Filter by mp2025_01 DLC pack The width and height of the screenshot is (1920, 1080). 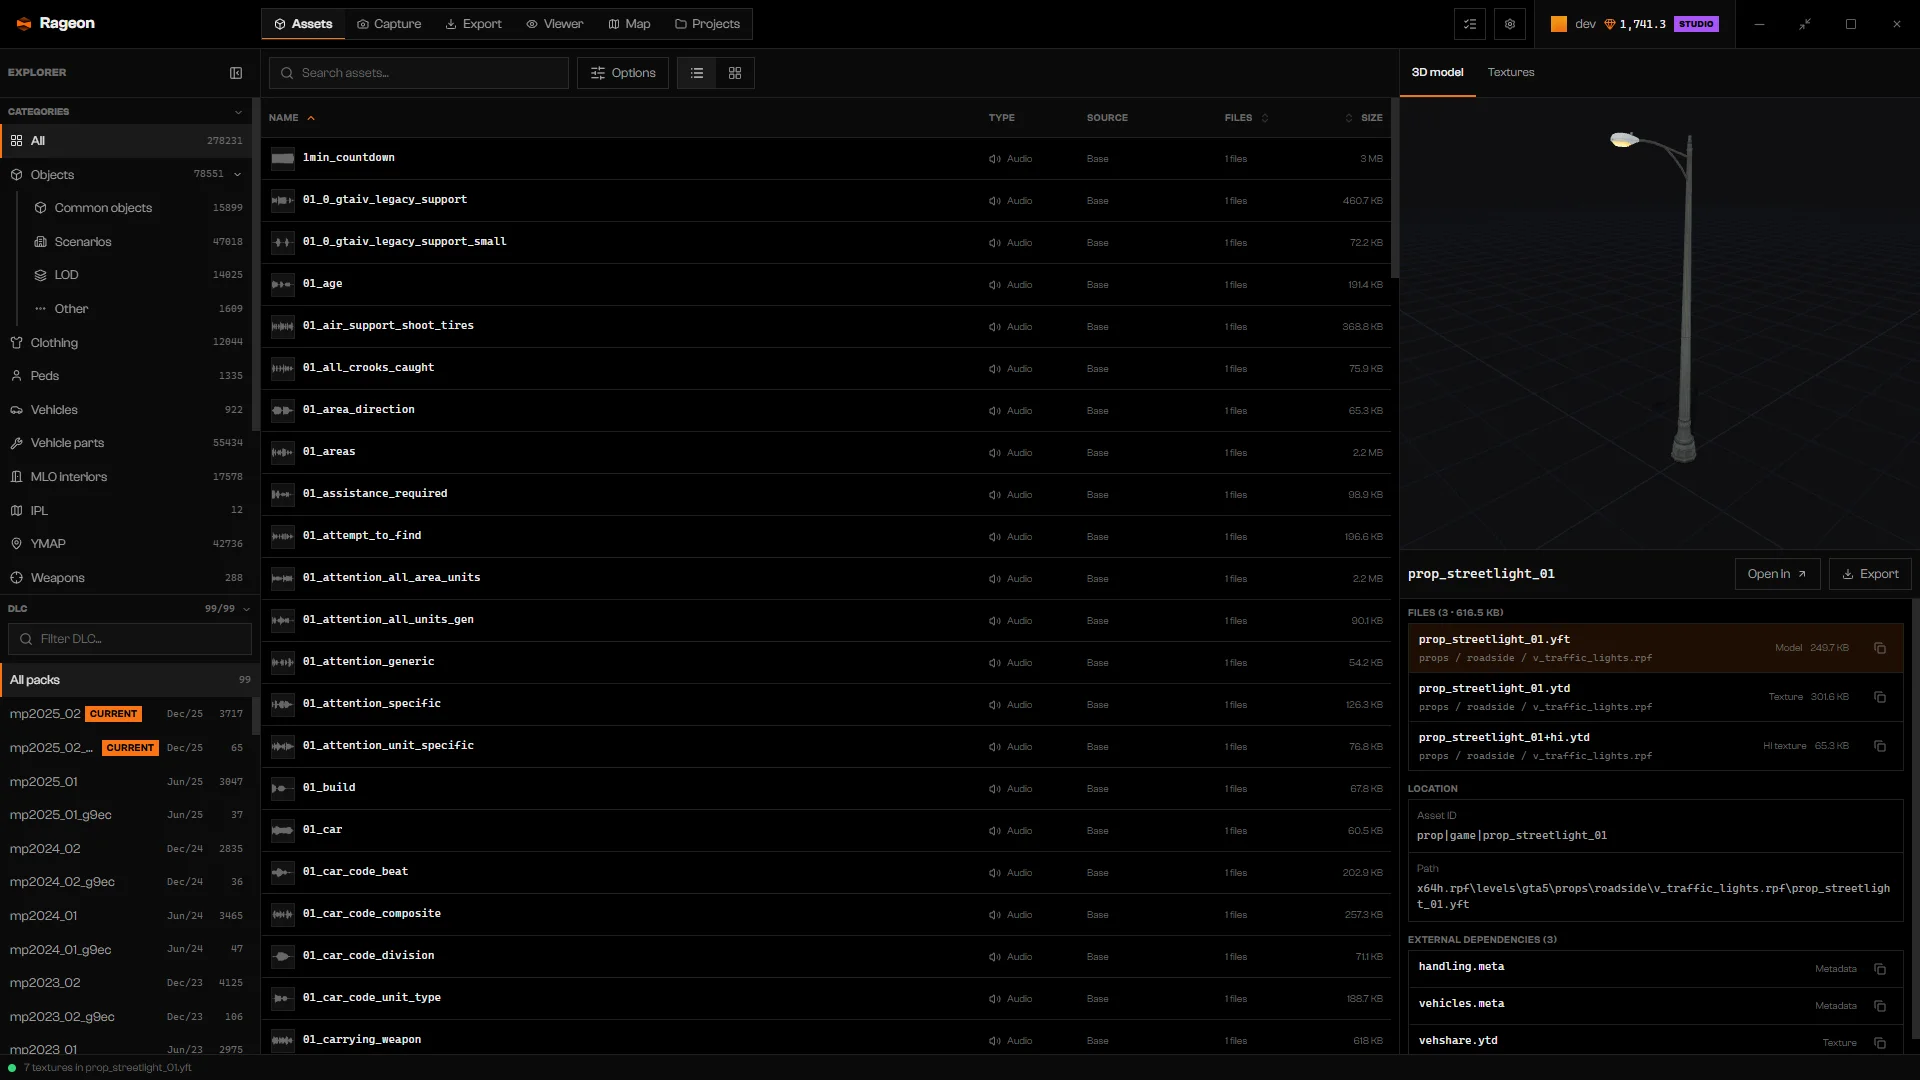126,782
